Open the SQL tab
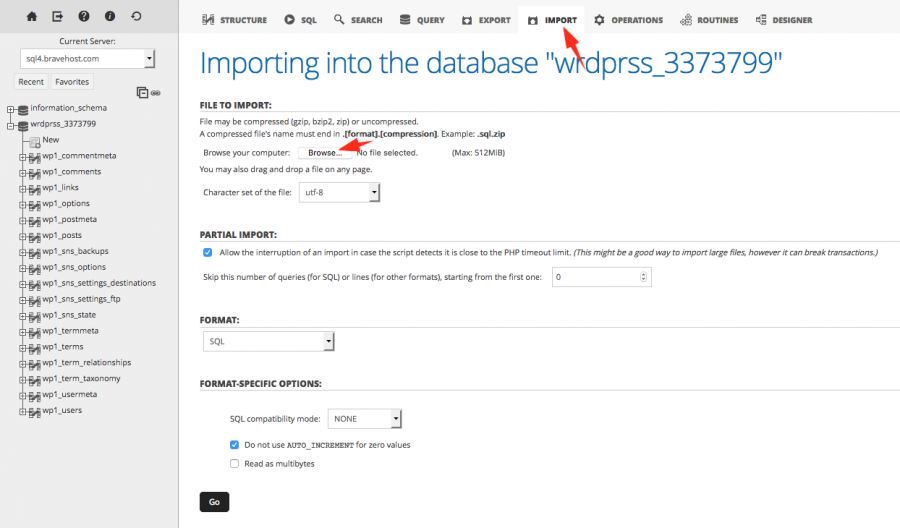900x528 pixels. pyautogui.click(x=300, y=20)
